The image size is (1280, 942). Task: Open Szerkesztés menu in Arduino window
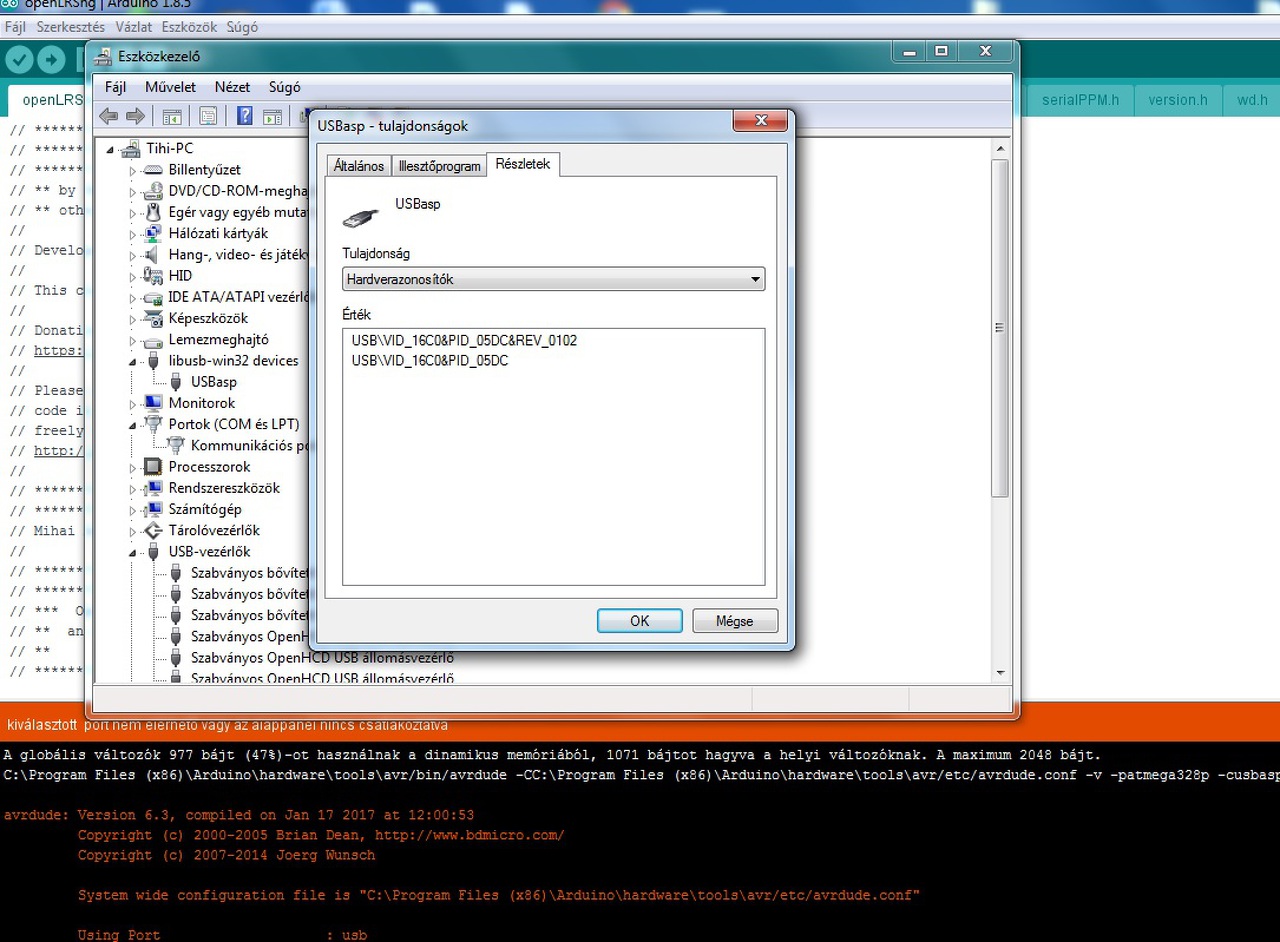click(71, 27)
